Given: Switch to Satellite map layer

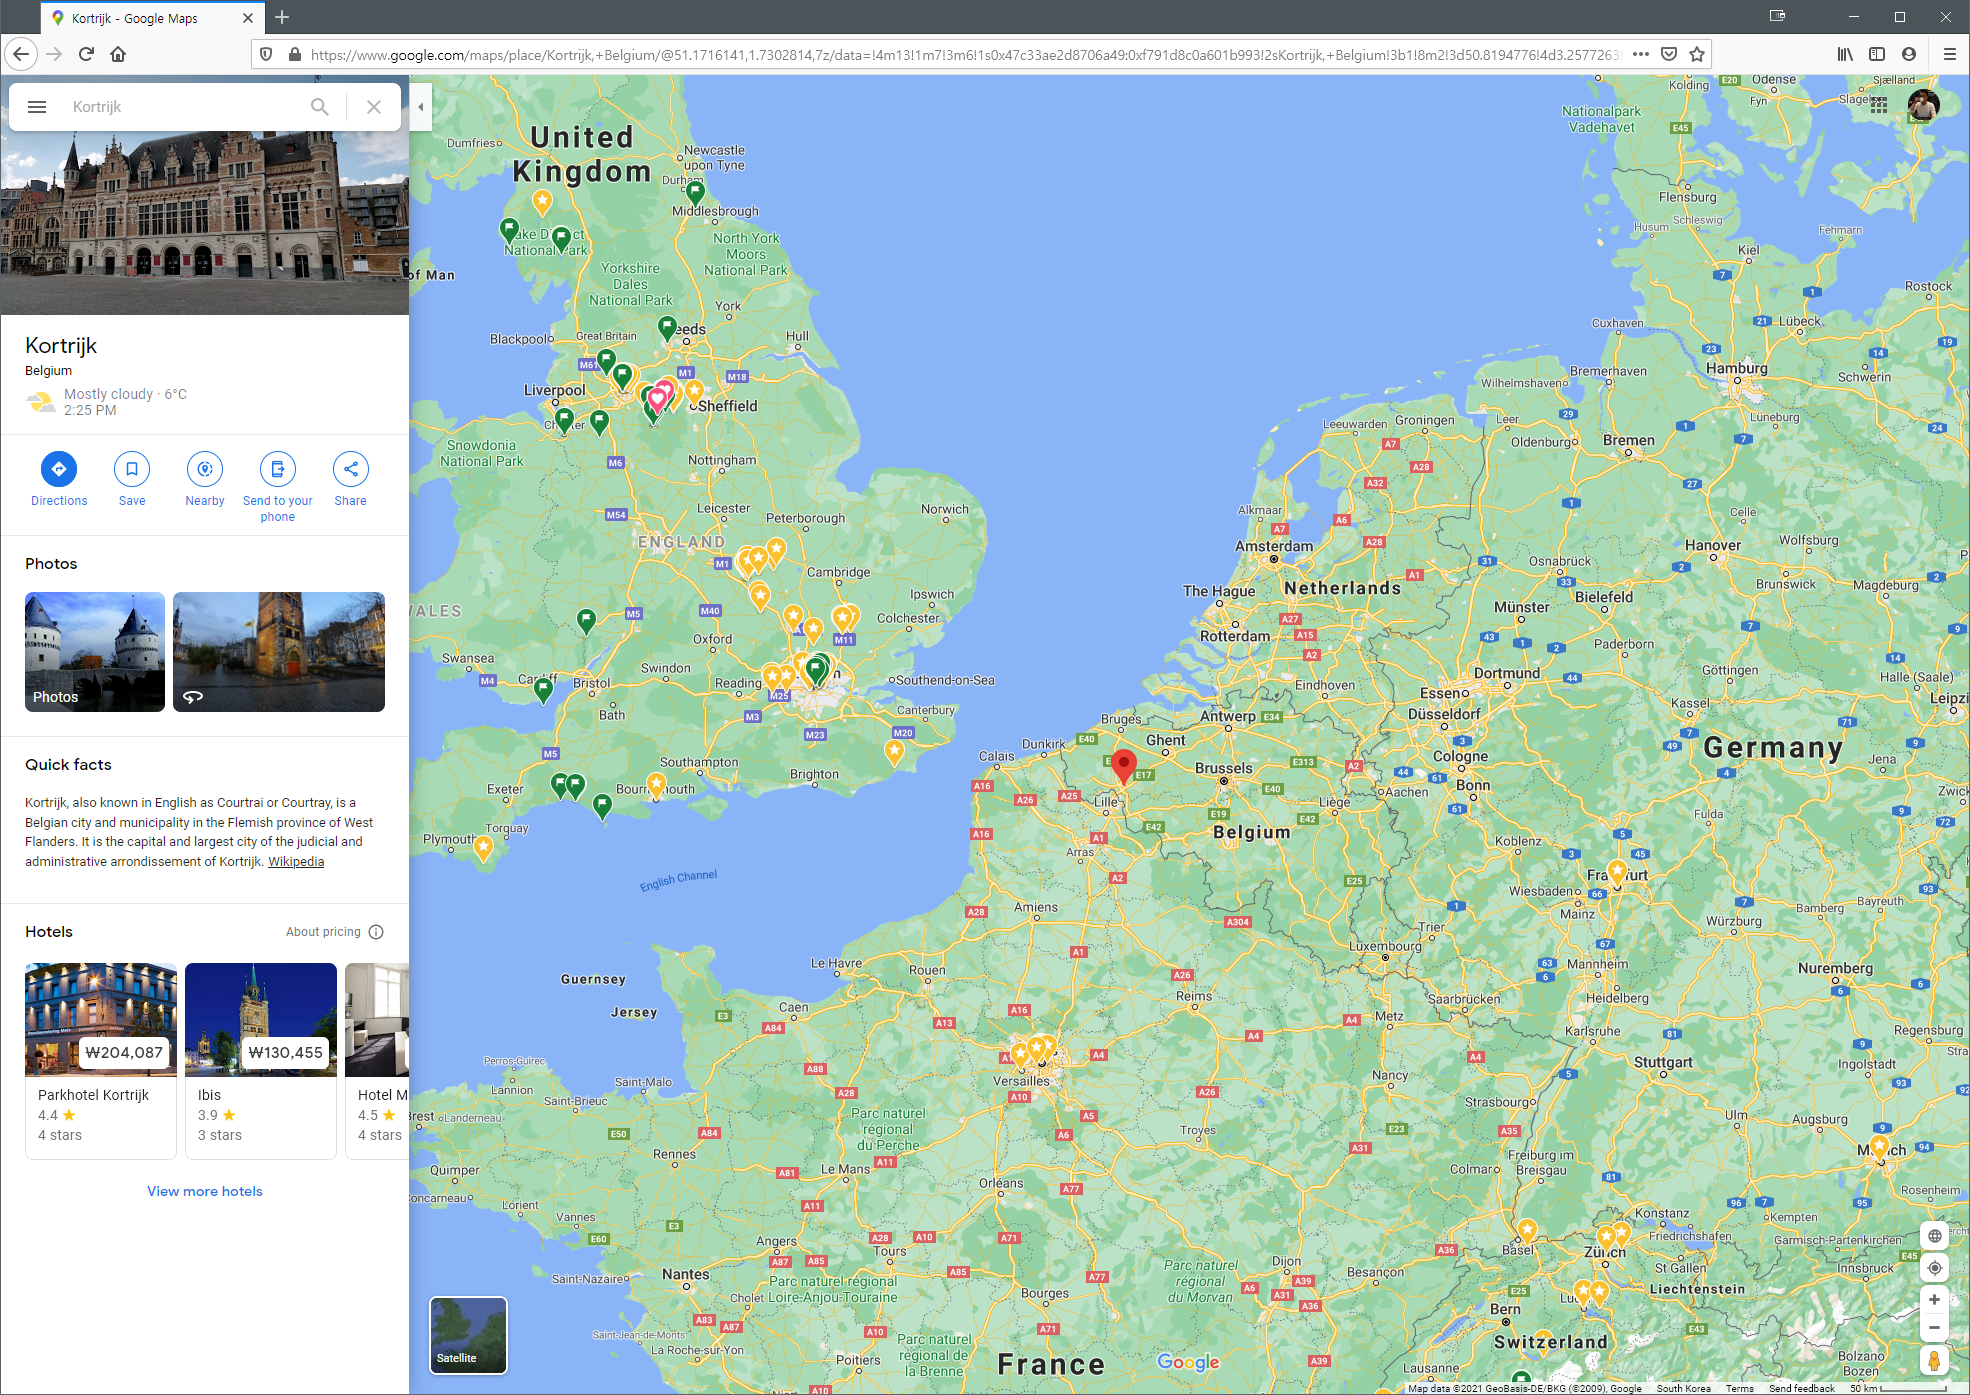Looking at the screenshot, I should coord(468,1335).
